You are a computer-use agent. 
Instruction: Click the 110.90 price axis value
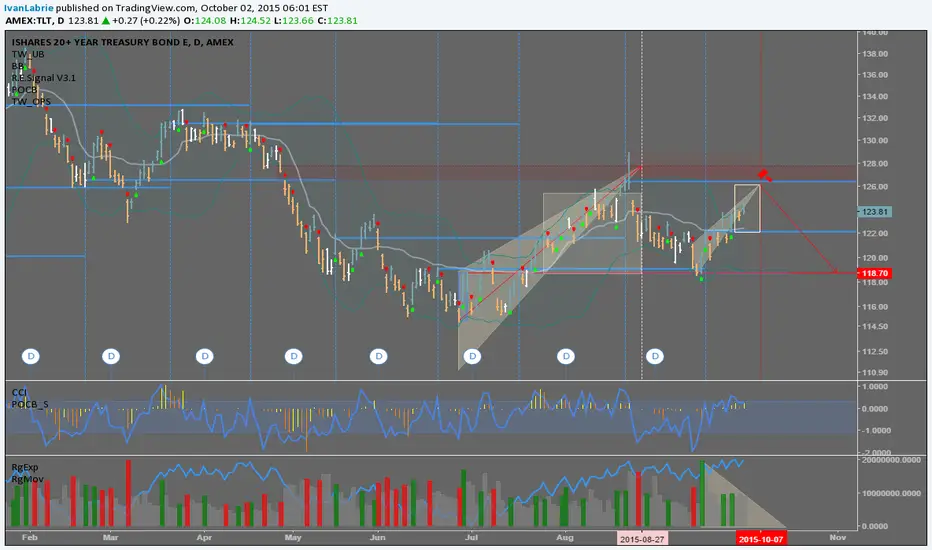pos(875,372)
